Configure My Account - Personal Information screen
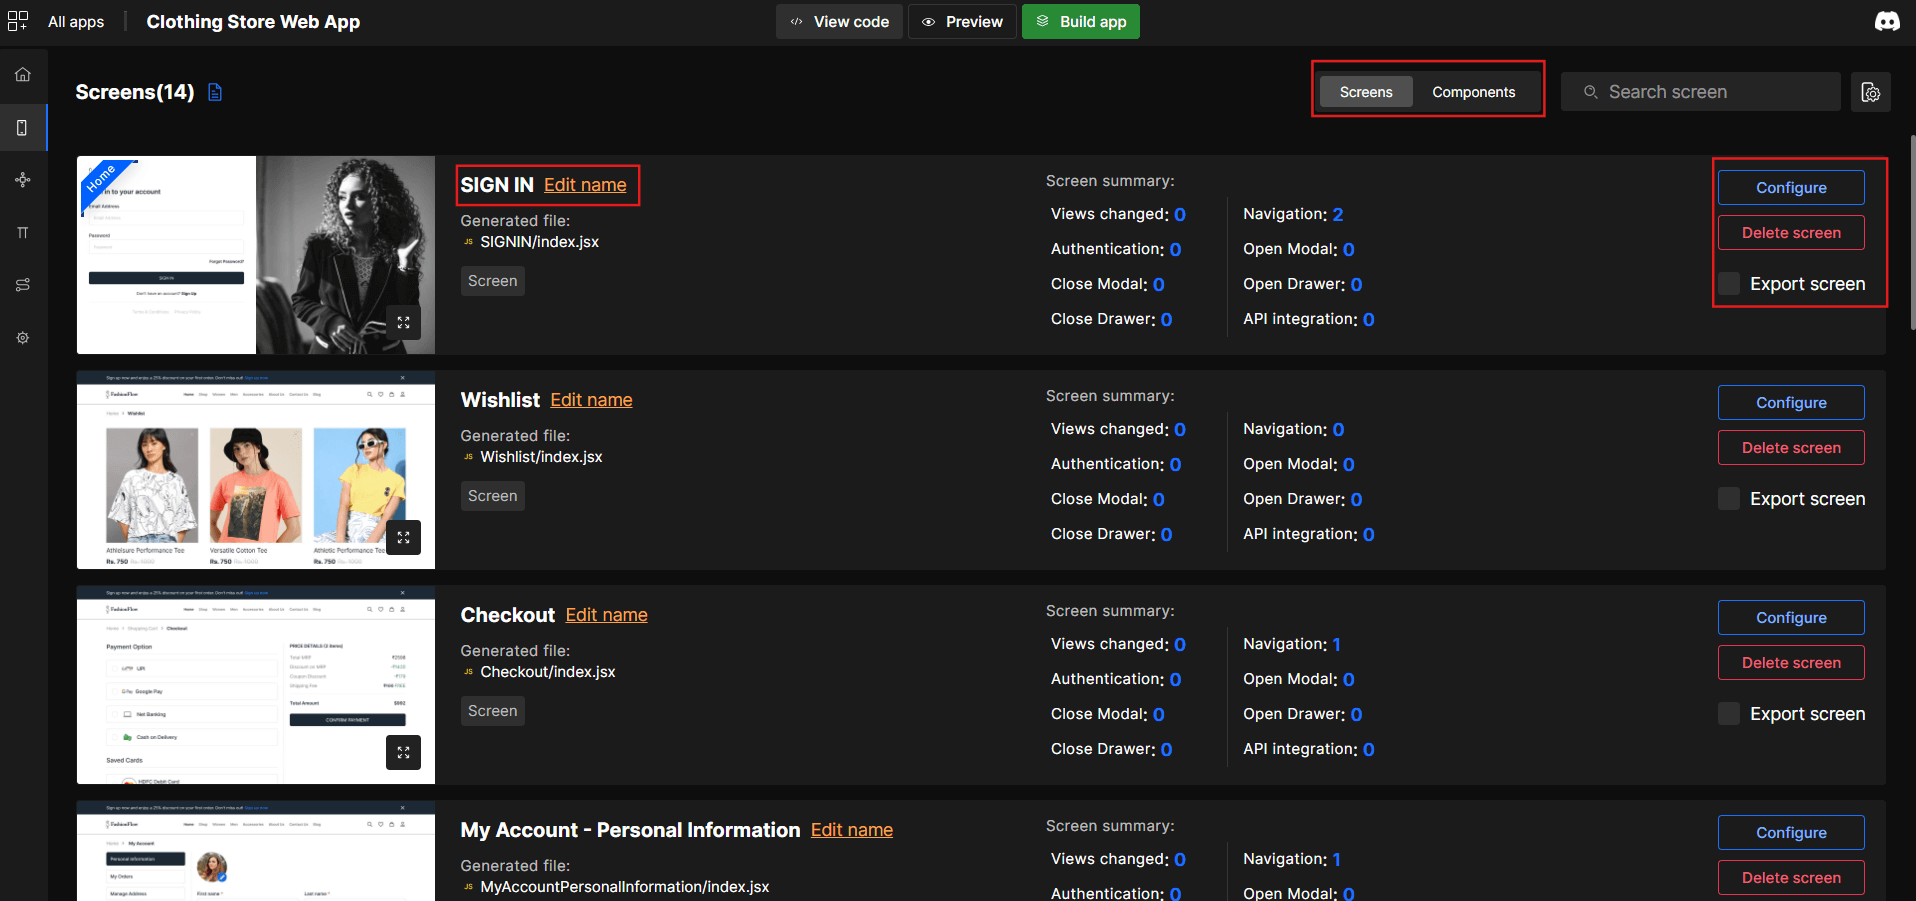1916x901 pixels. (x=1791, y=833)
